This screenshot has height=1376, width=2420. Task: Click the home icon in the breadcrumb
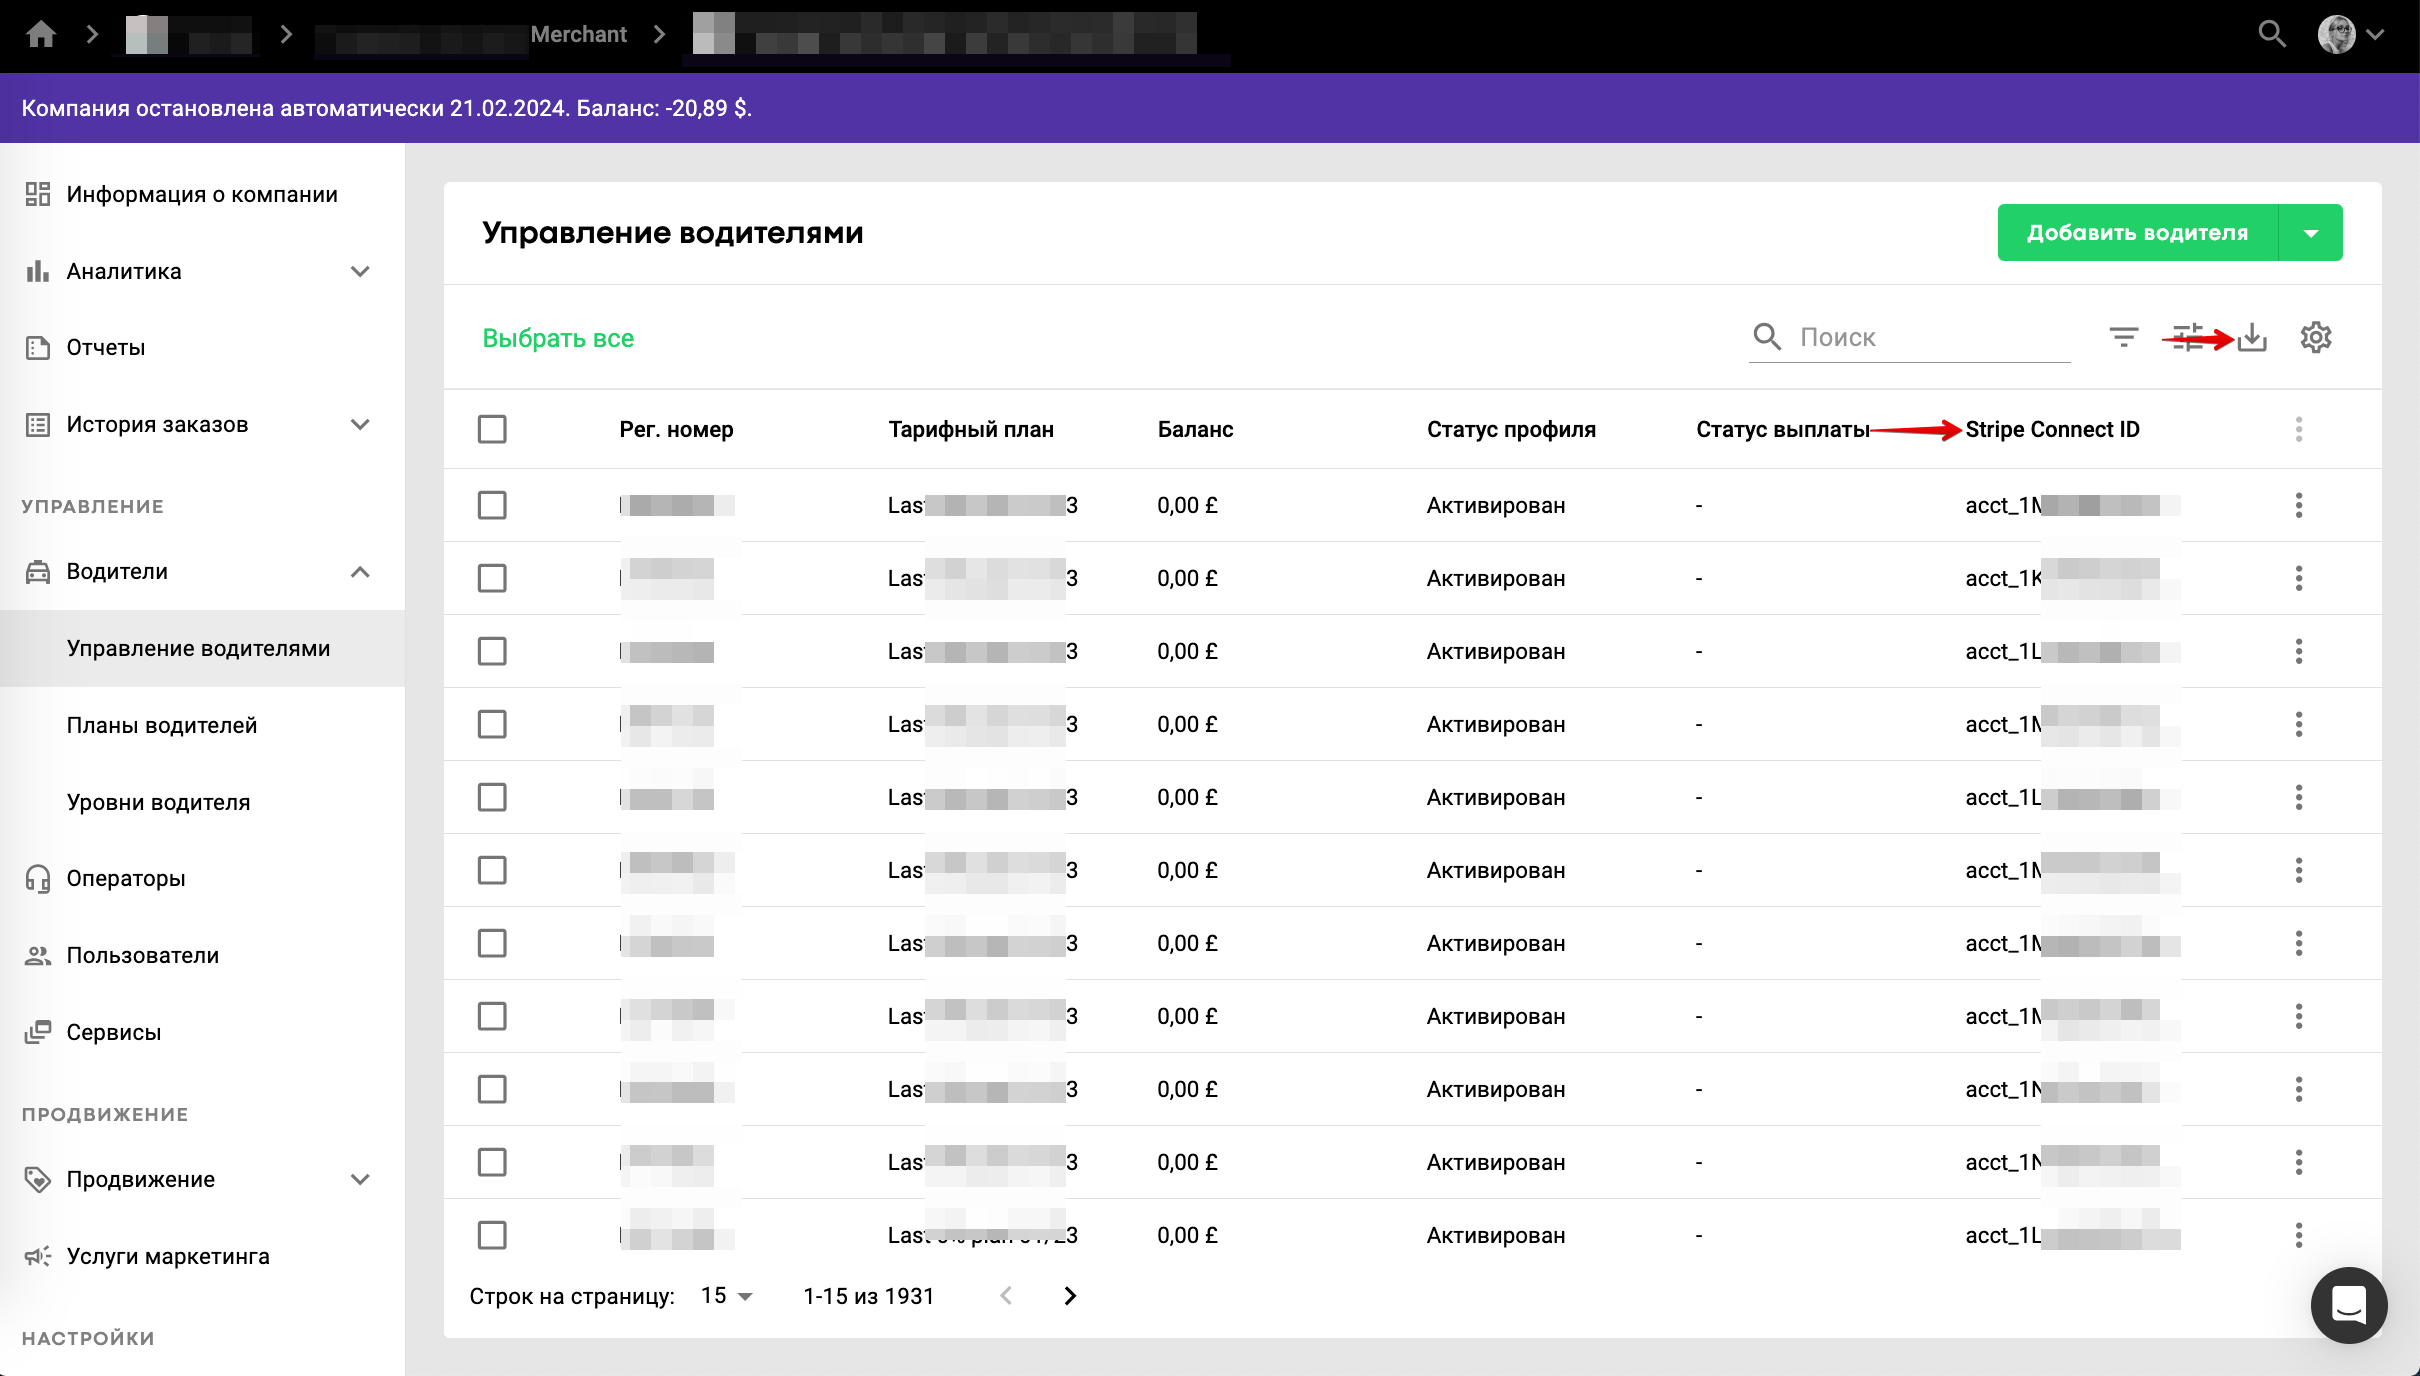[x=41, y=34]
